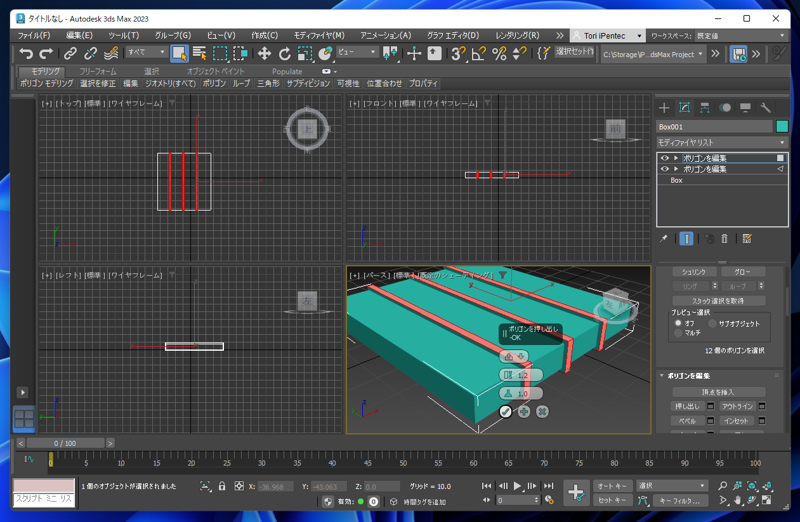Open the reference coordinate 'ビュー' dropdown
800x522 pixels.
(357, 52)
